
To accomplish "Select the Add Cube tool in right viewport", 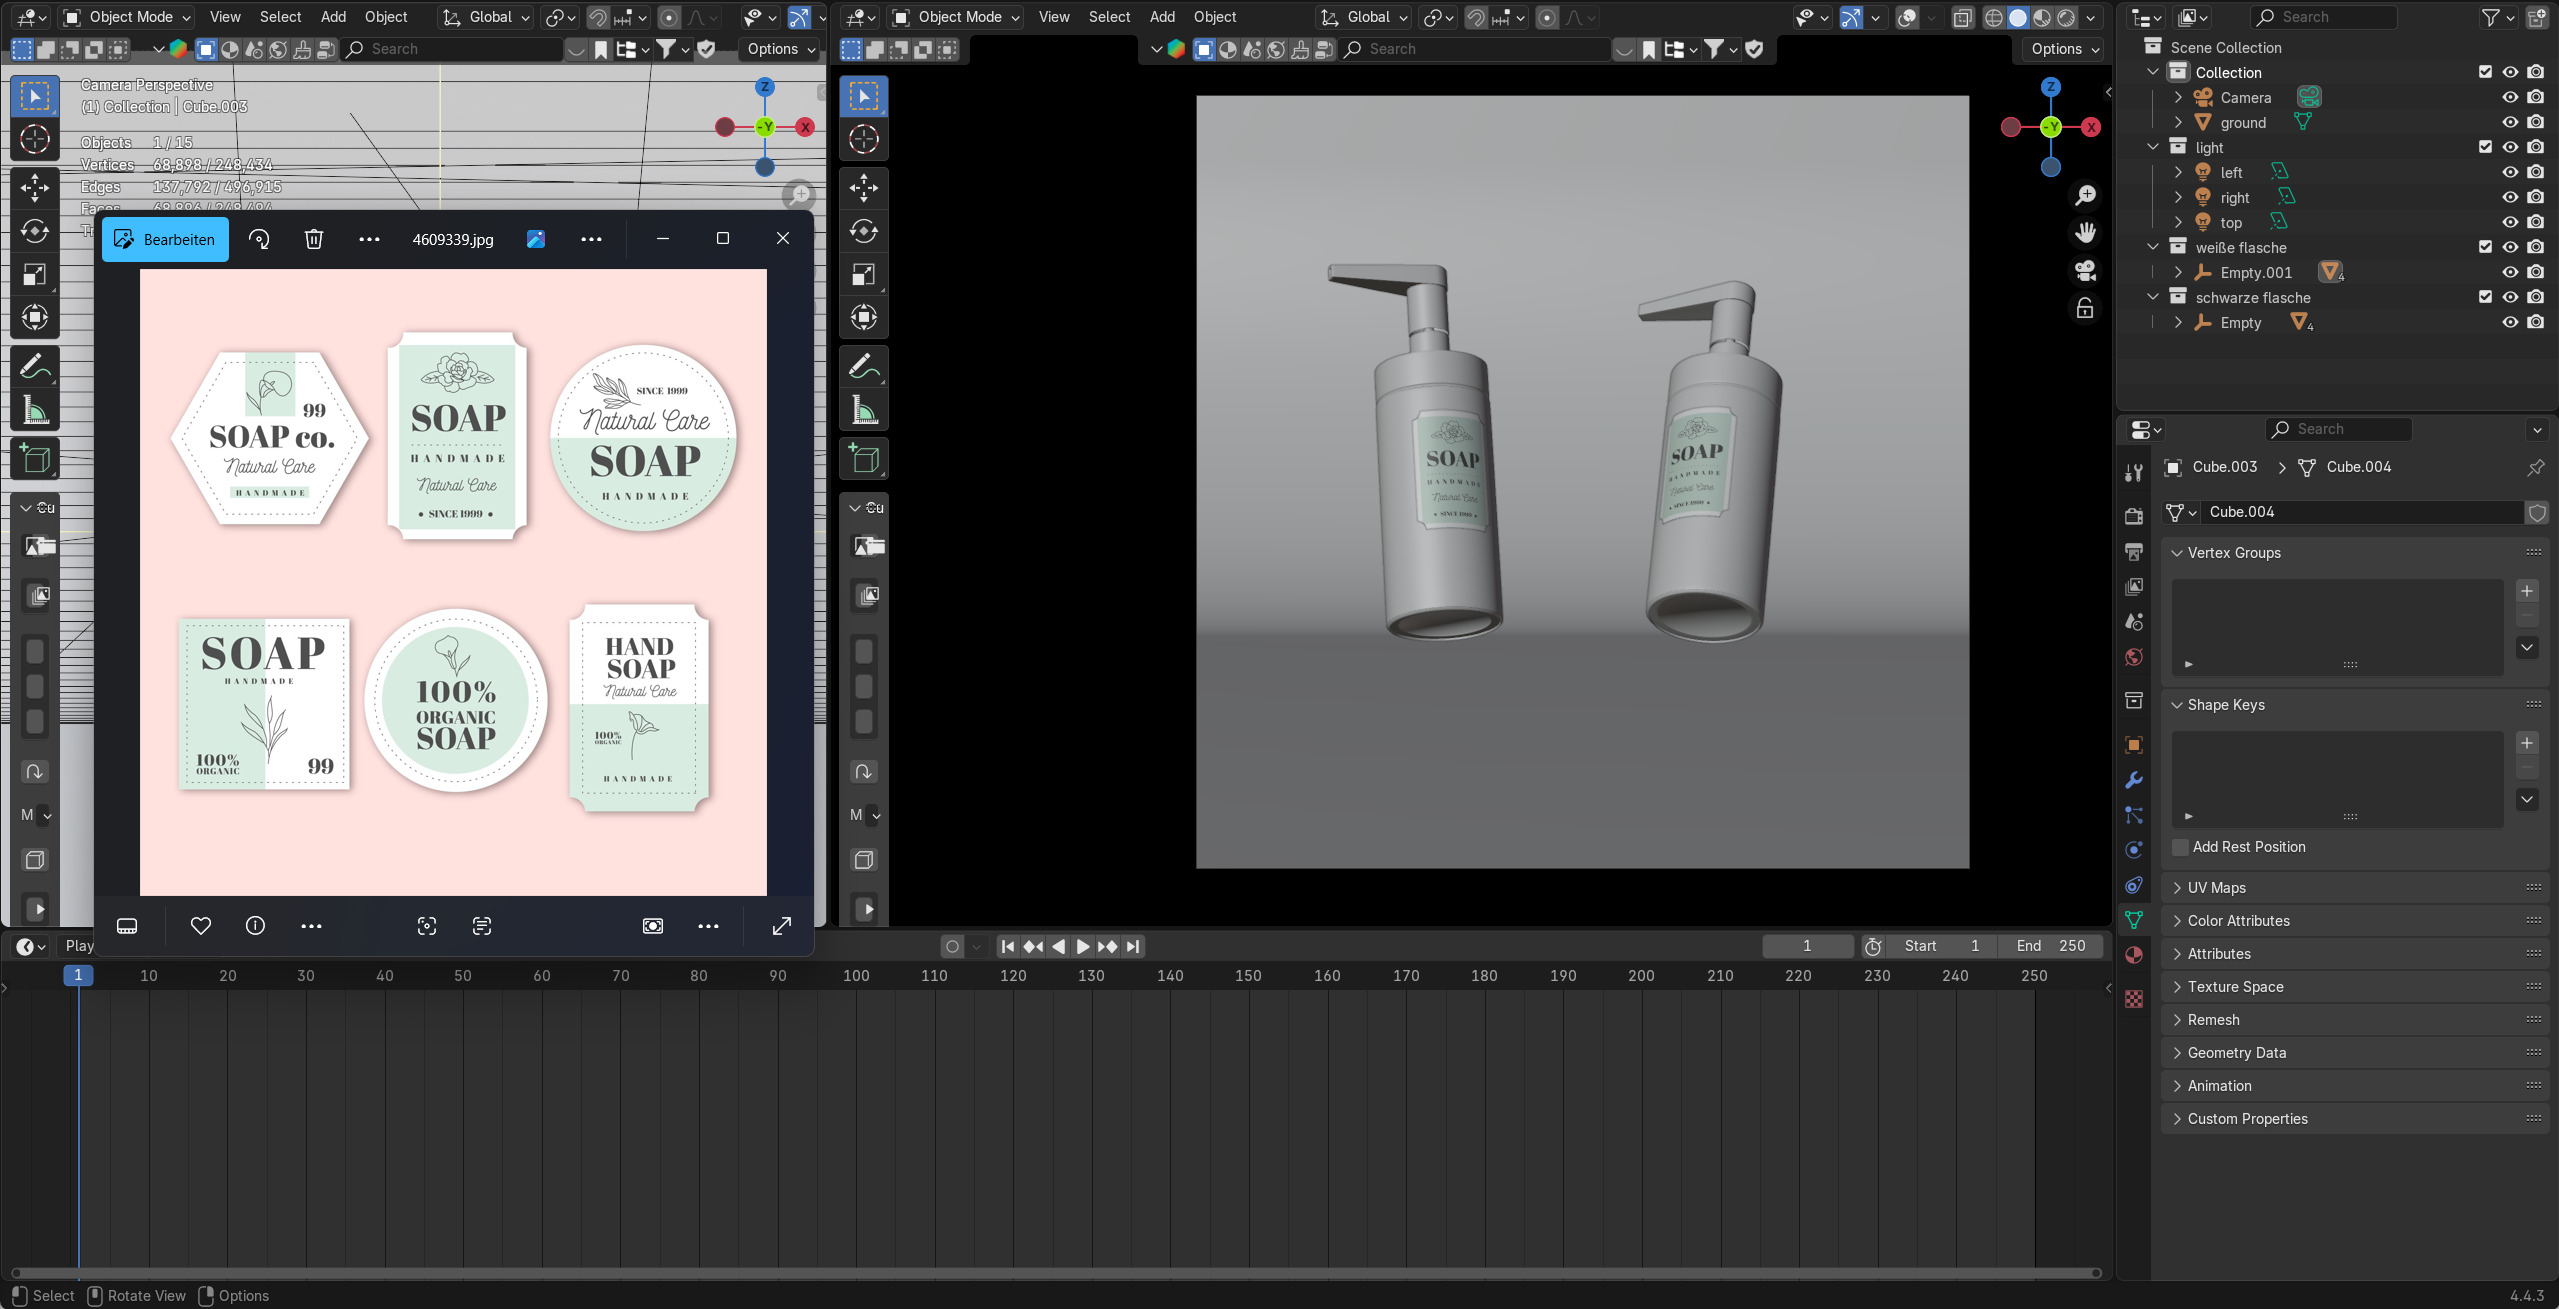I will (x=864, y=459).
